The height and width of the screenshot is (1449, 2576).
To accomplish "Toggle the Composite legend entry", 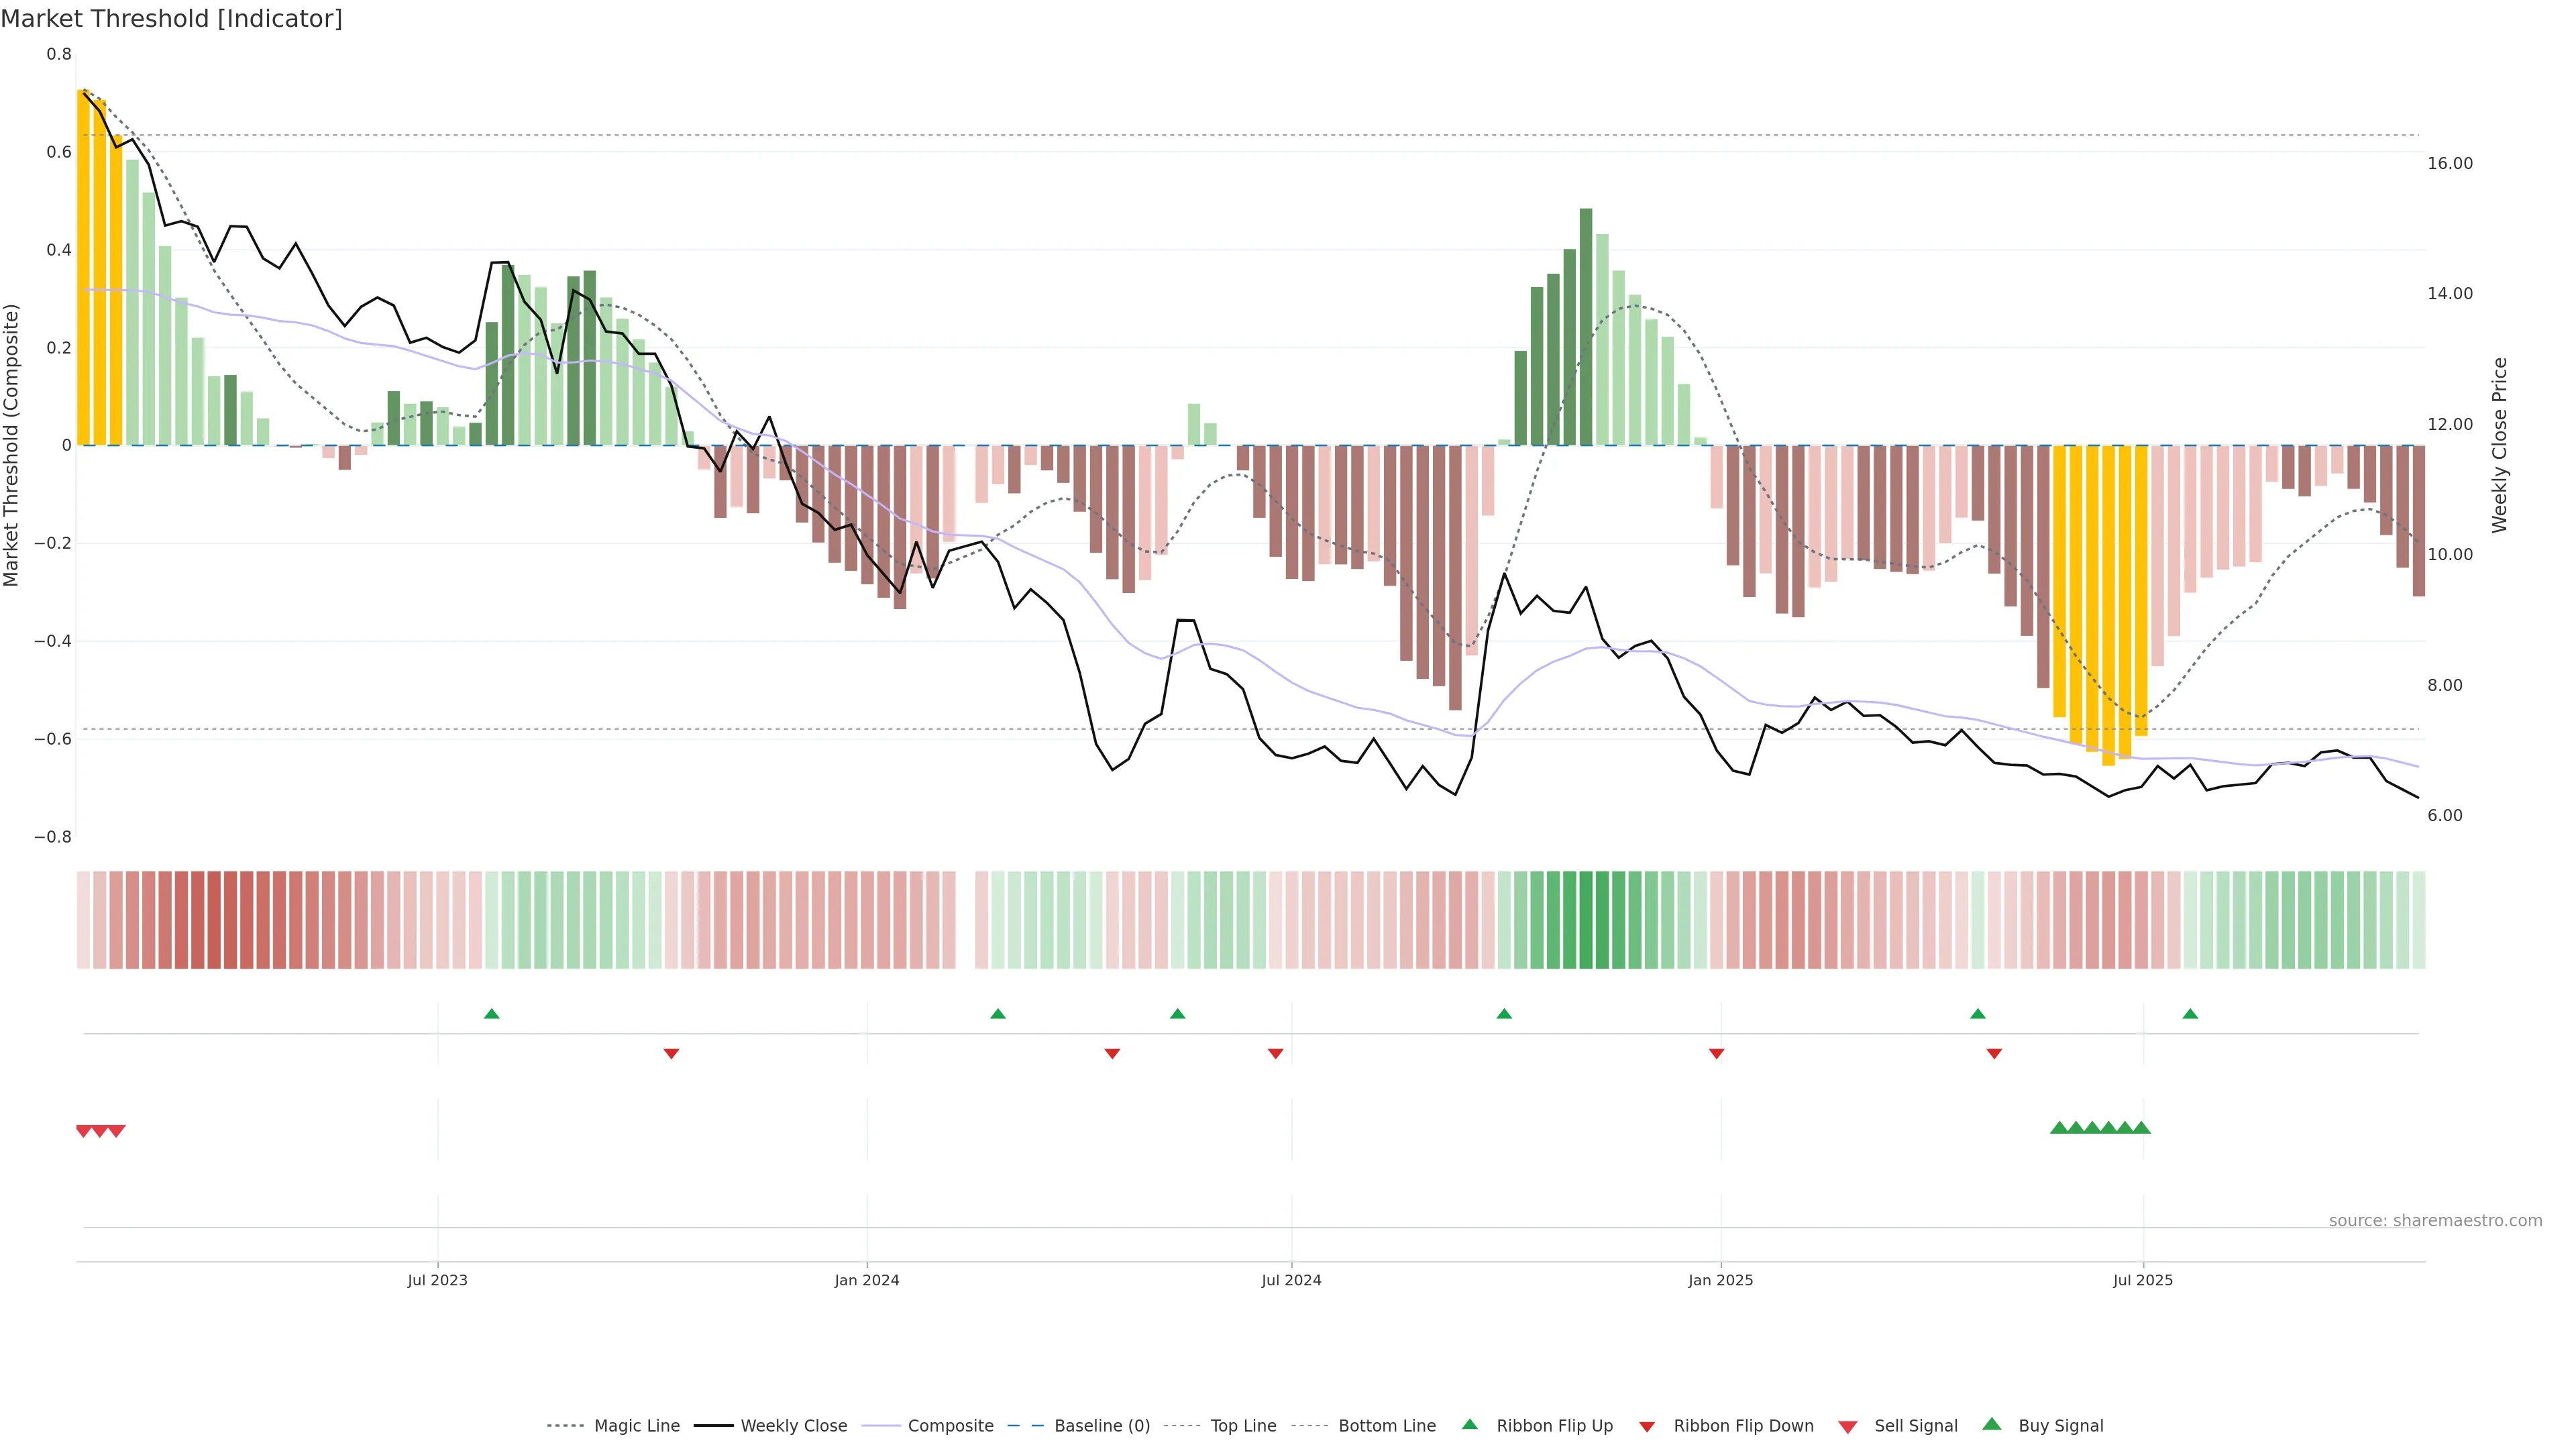I will click(950, 1426).
